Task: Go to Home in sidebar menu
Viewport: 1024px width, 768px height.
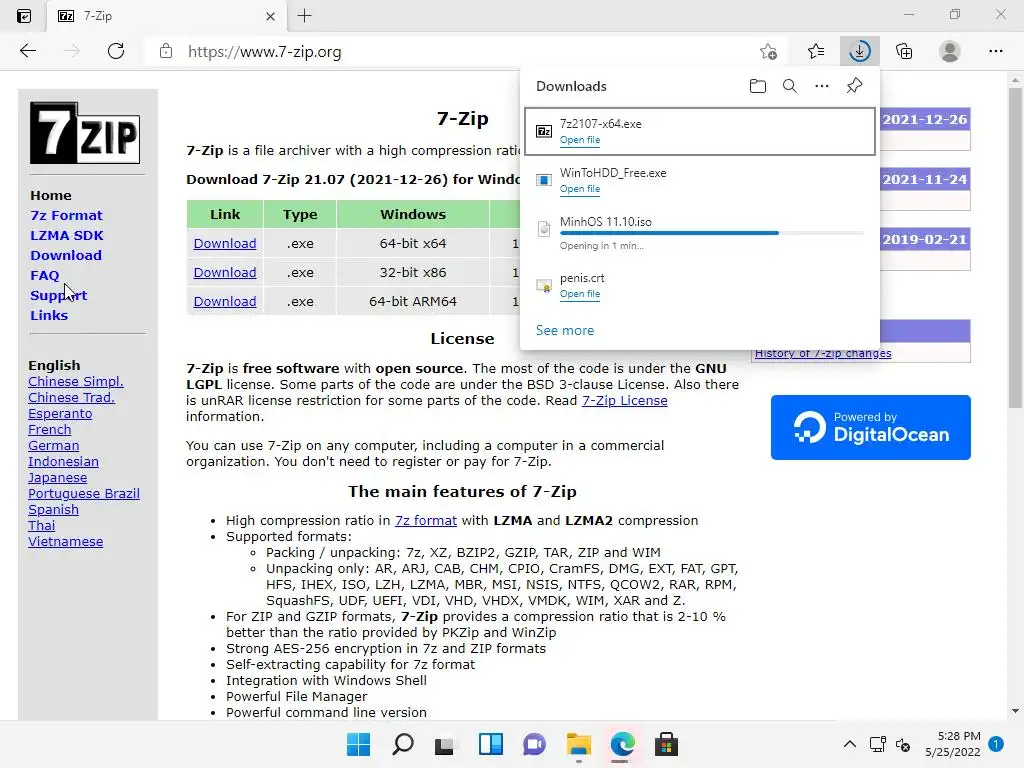Action: click(x=51, y=195)
